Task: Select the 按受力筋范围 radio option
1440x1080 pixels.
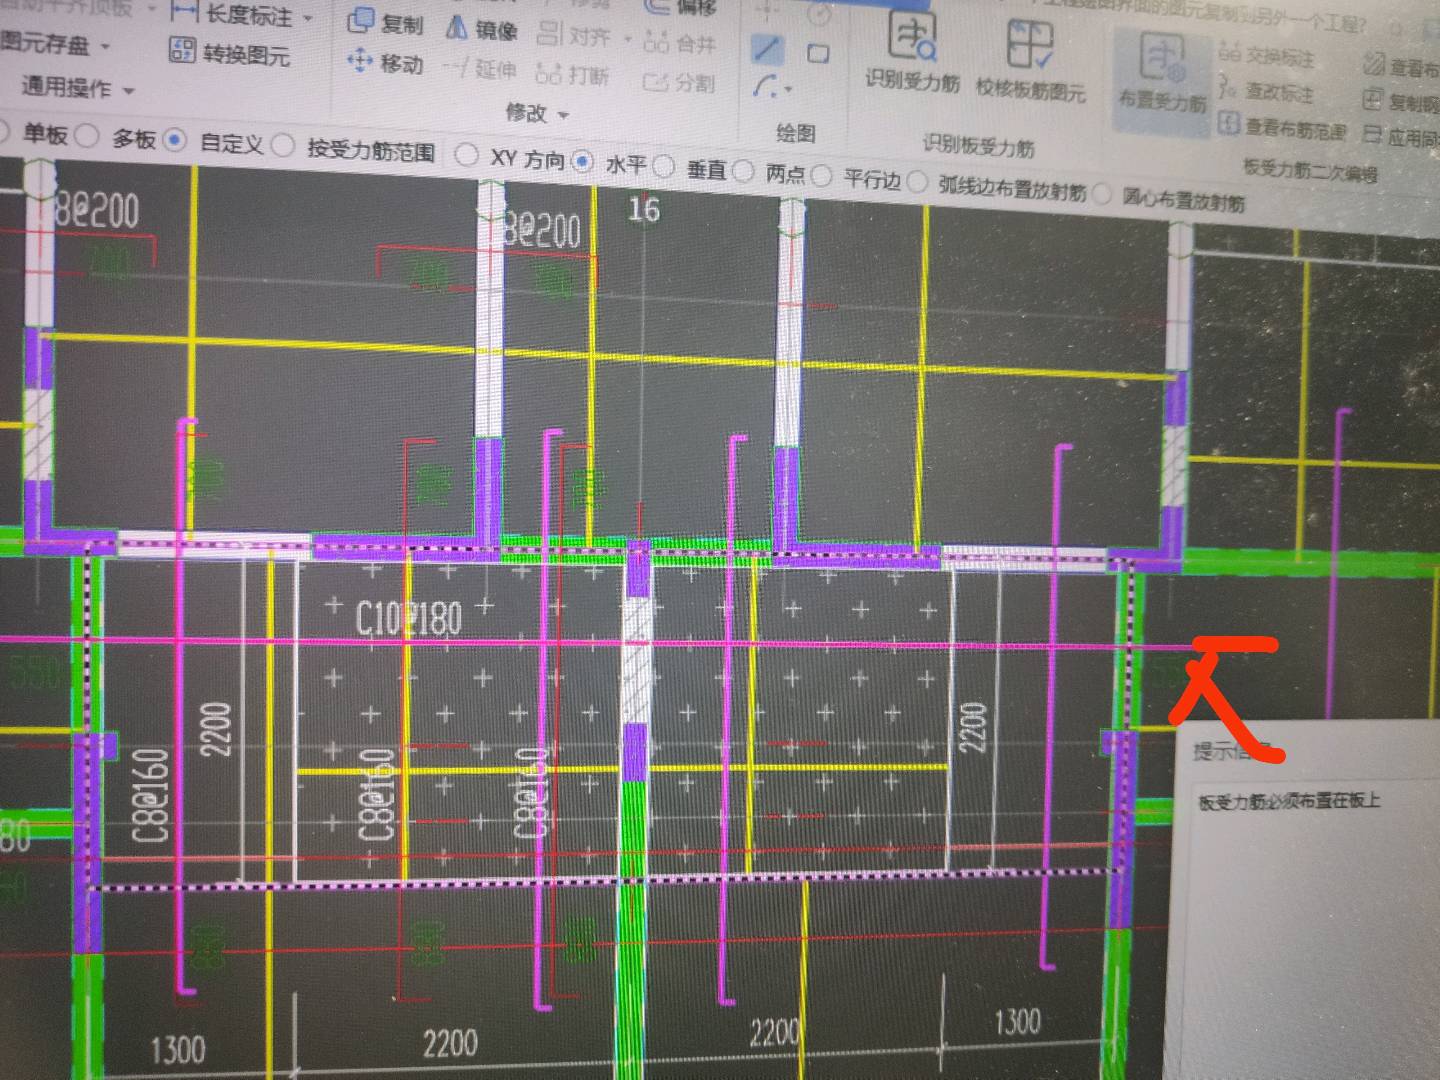Action: 283,146
